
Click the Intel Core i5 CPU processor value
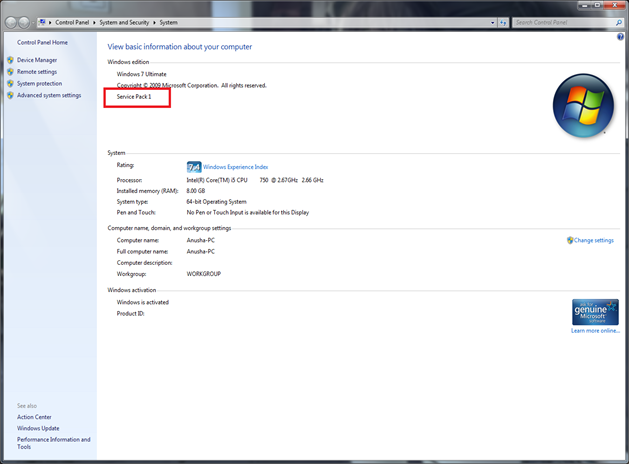(255, 180)
